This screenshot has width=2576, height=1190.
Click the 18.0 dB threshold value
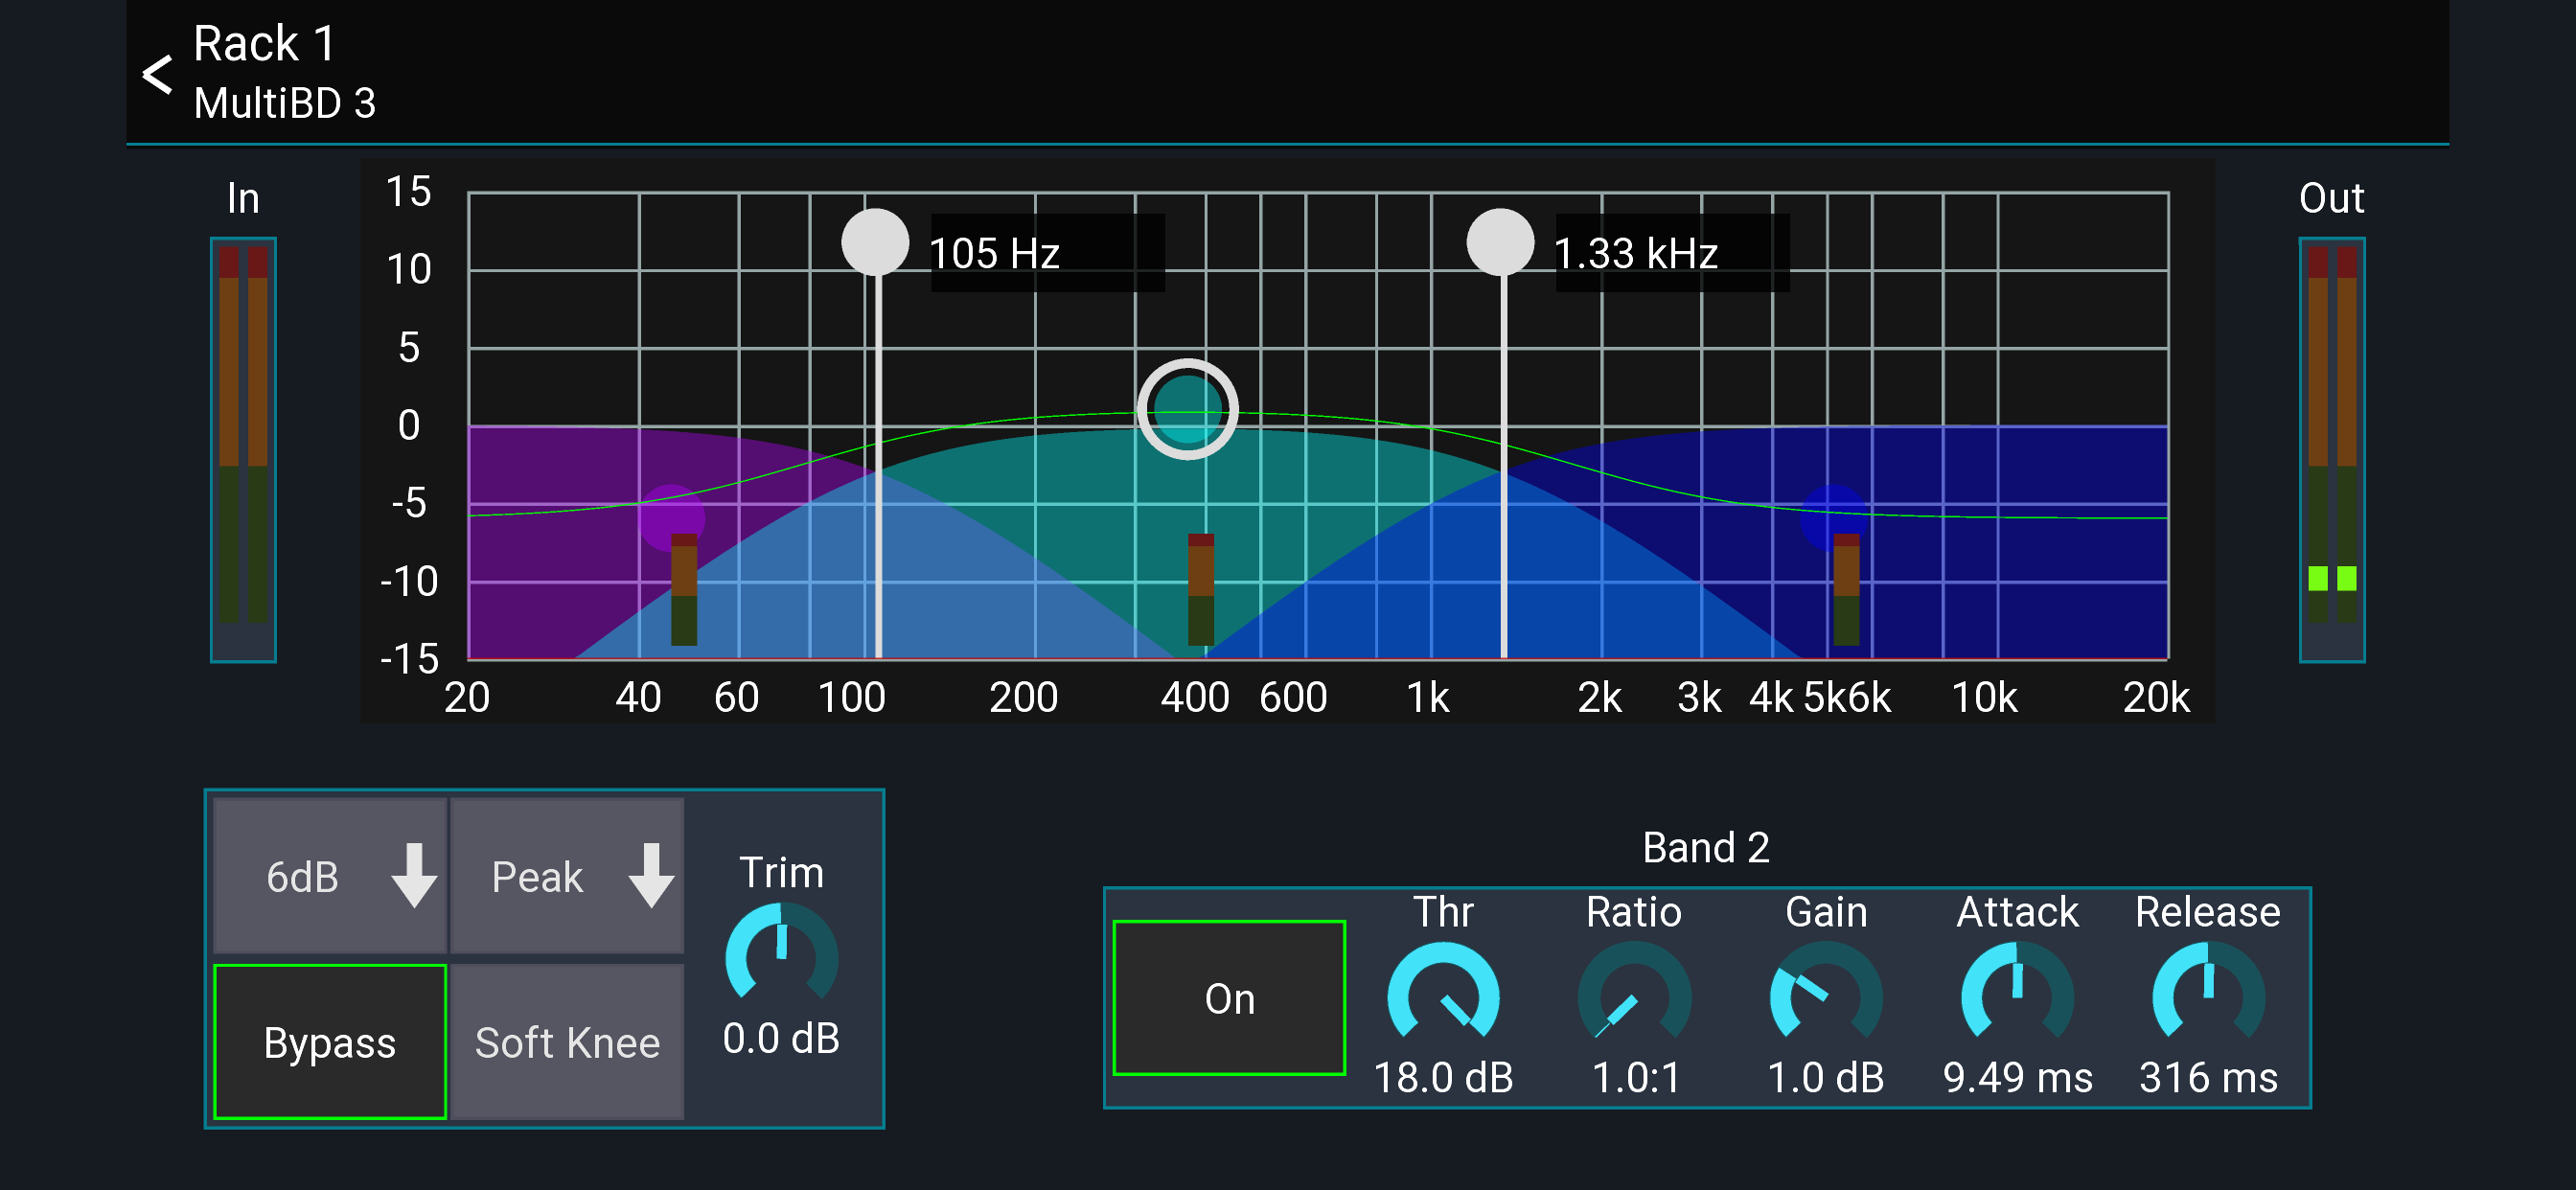coord(1443,1077)
